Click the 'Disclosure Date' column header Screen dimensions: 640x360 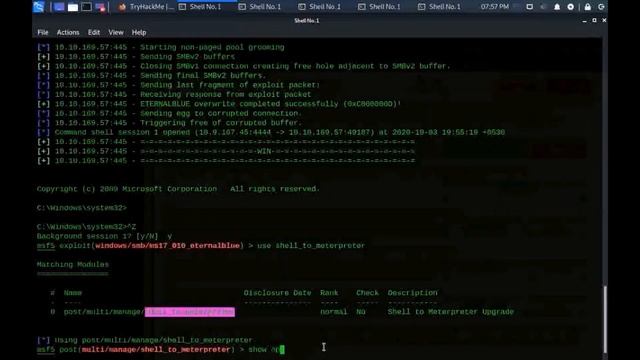(277, 293)
